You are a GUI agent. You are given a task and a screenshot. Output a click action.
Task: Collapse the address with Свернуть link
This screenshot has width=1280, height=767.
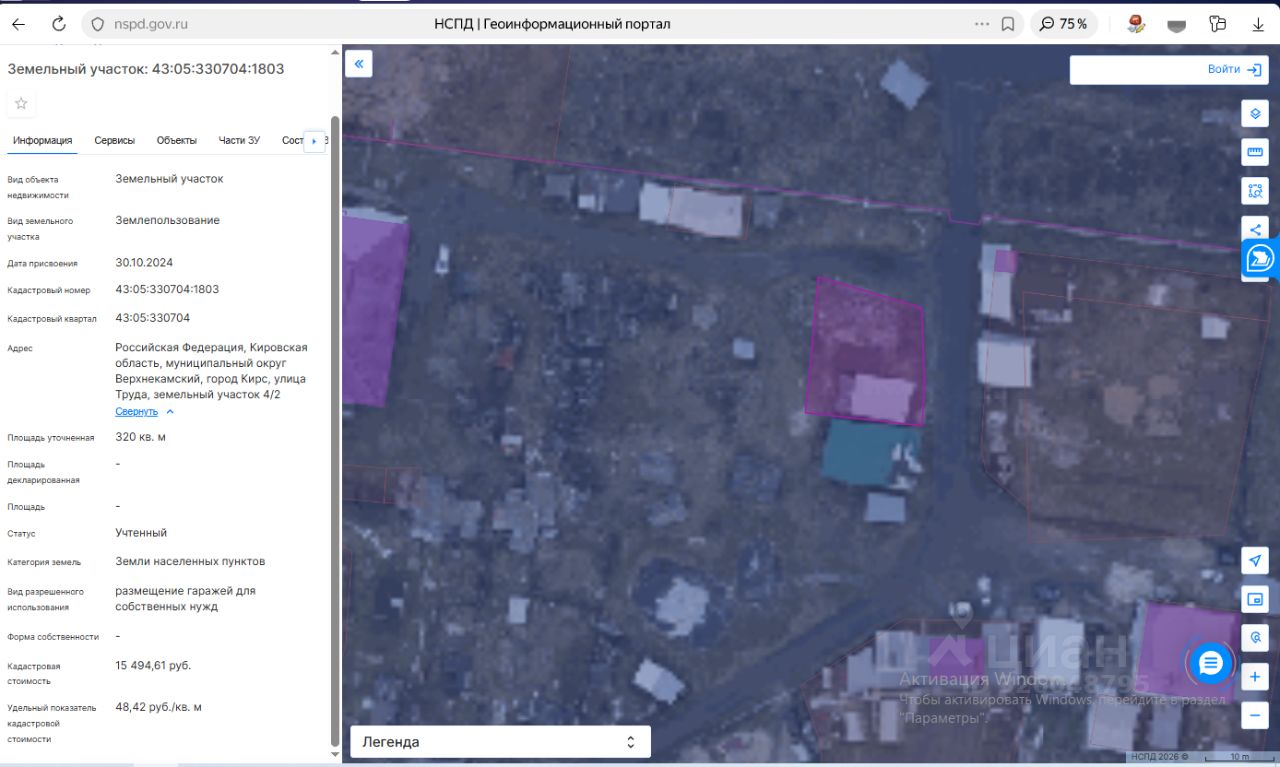136,411
